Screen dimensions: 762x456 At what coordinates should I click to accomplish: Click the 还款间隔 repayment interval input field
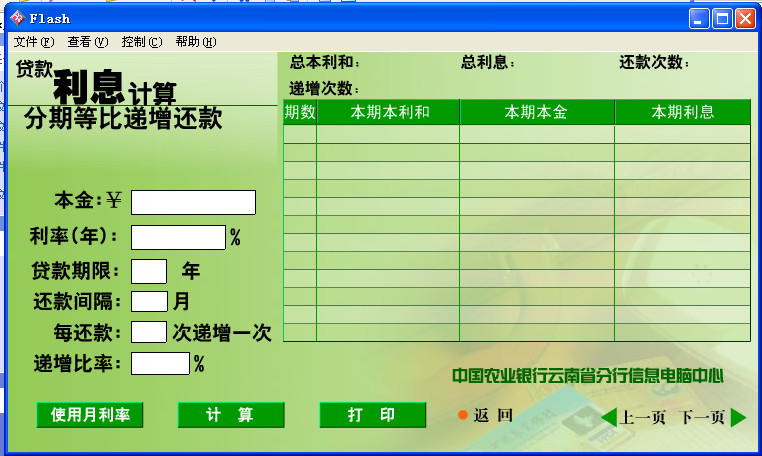(x=150, y=301)
